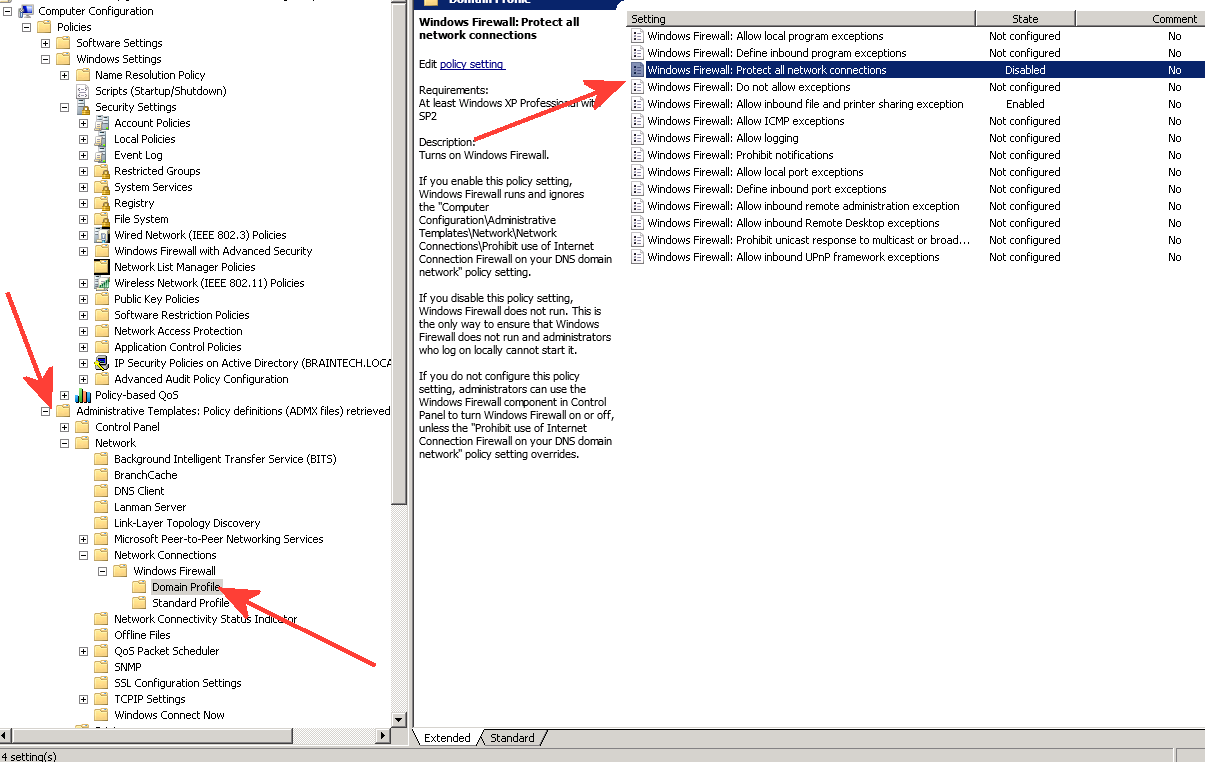Click the File System folder icon

(x=101, y=219)
